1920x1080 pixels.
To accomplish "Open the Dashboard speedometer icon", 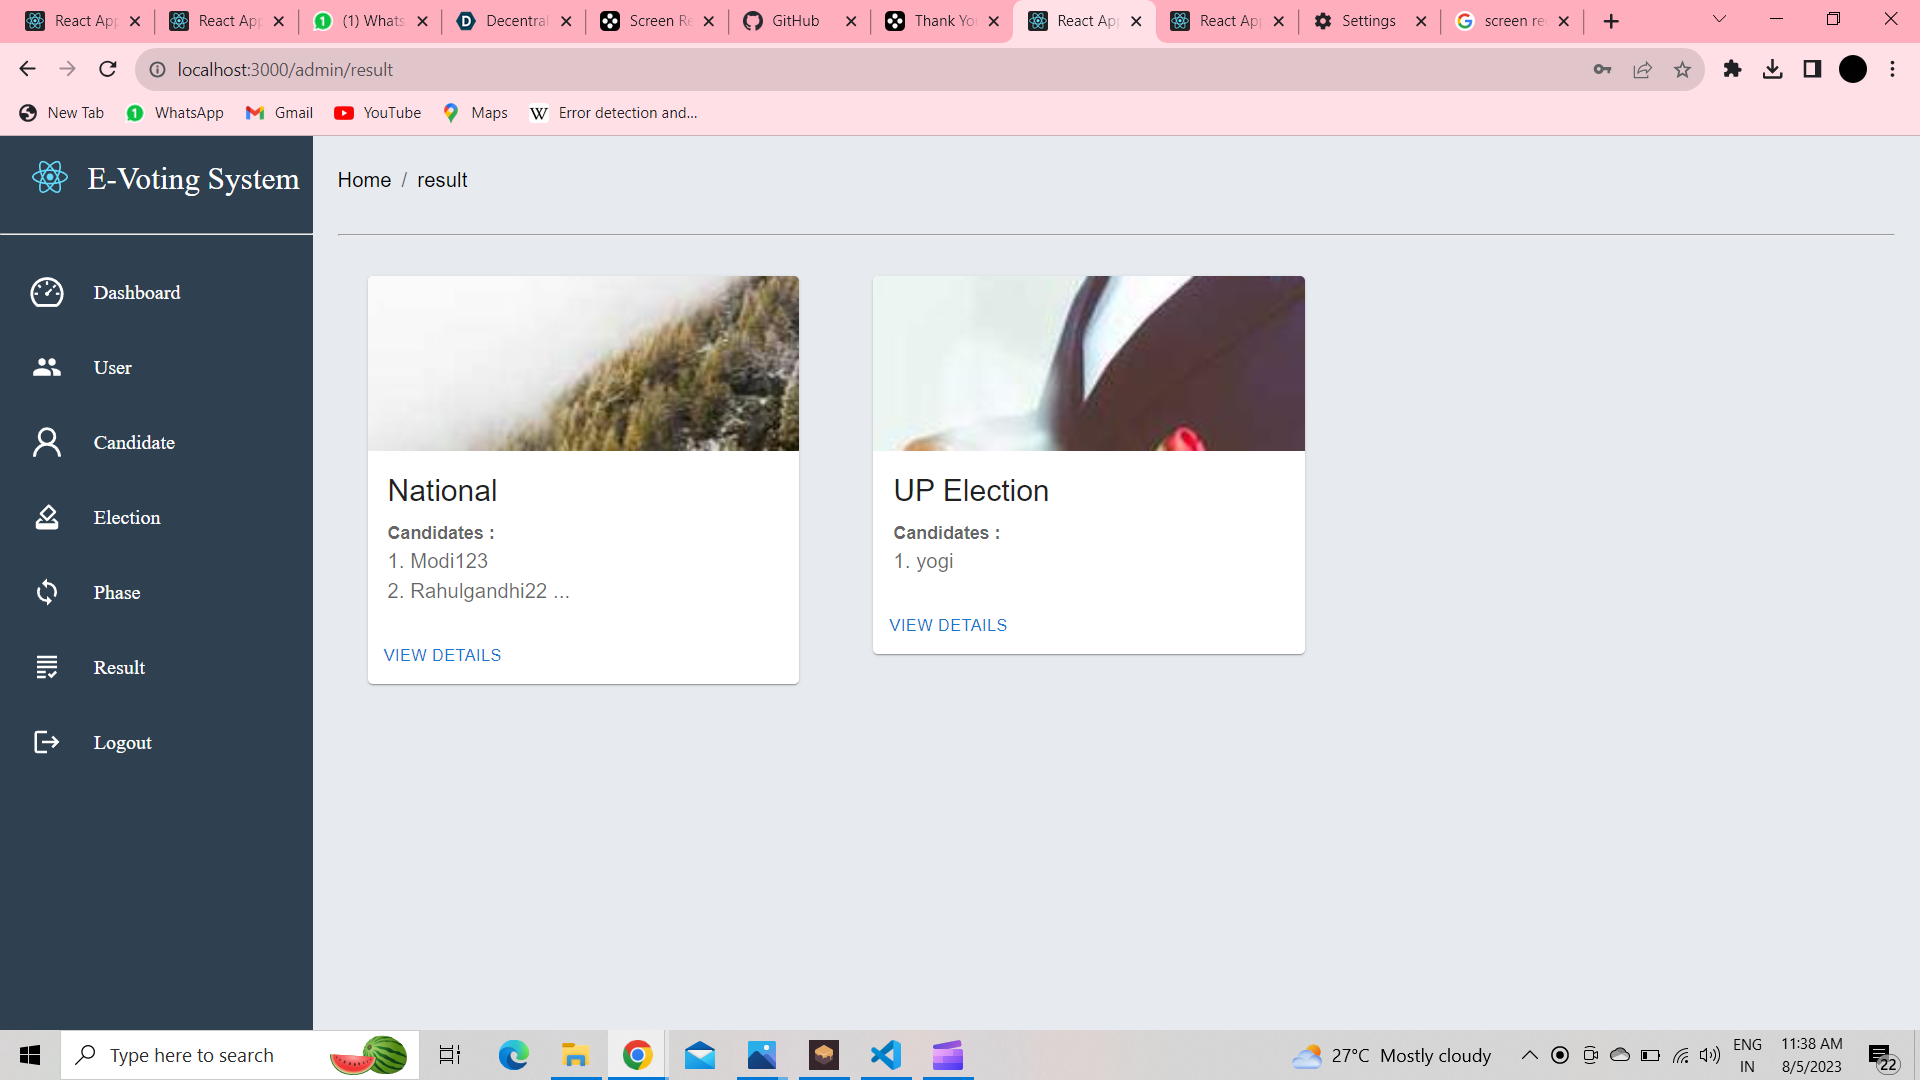I will click(47, 292).
